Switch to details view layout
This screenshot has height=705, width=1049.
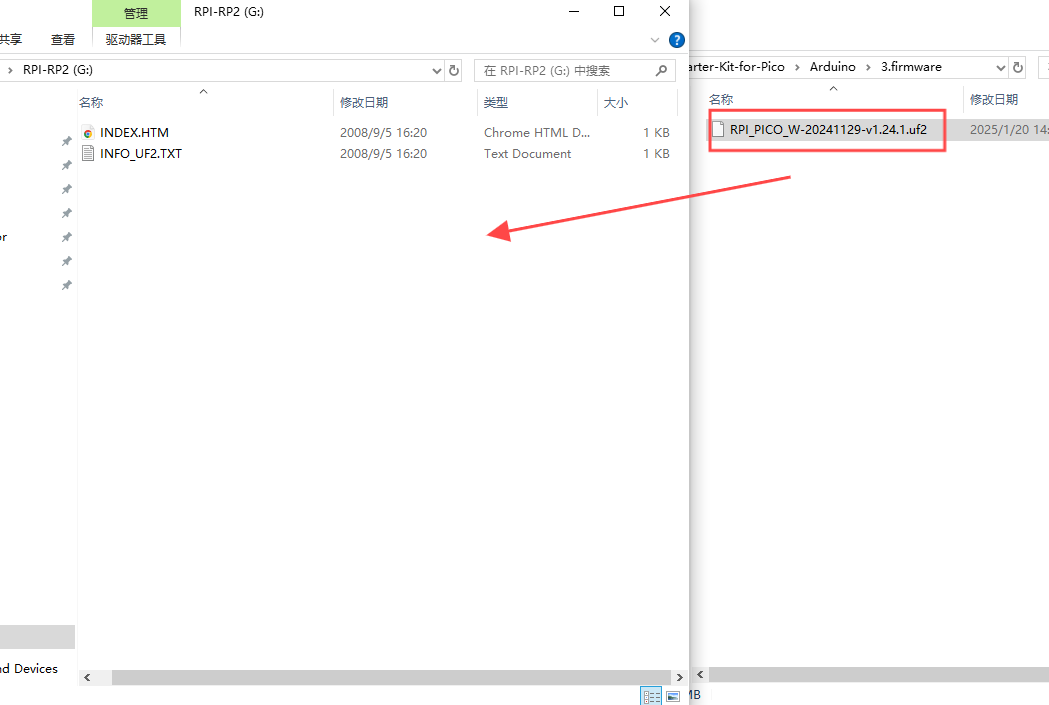(651, 696)
